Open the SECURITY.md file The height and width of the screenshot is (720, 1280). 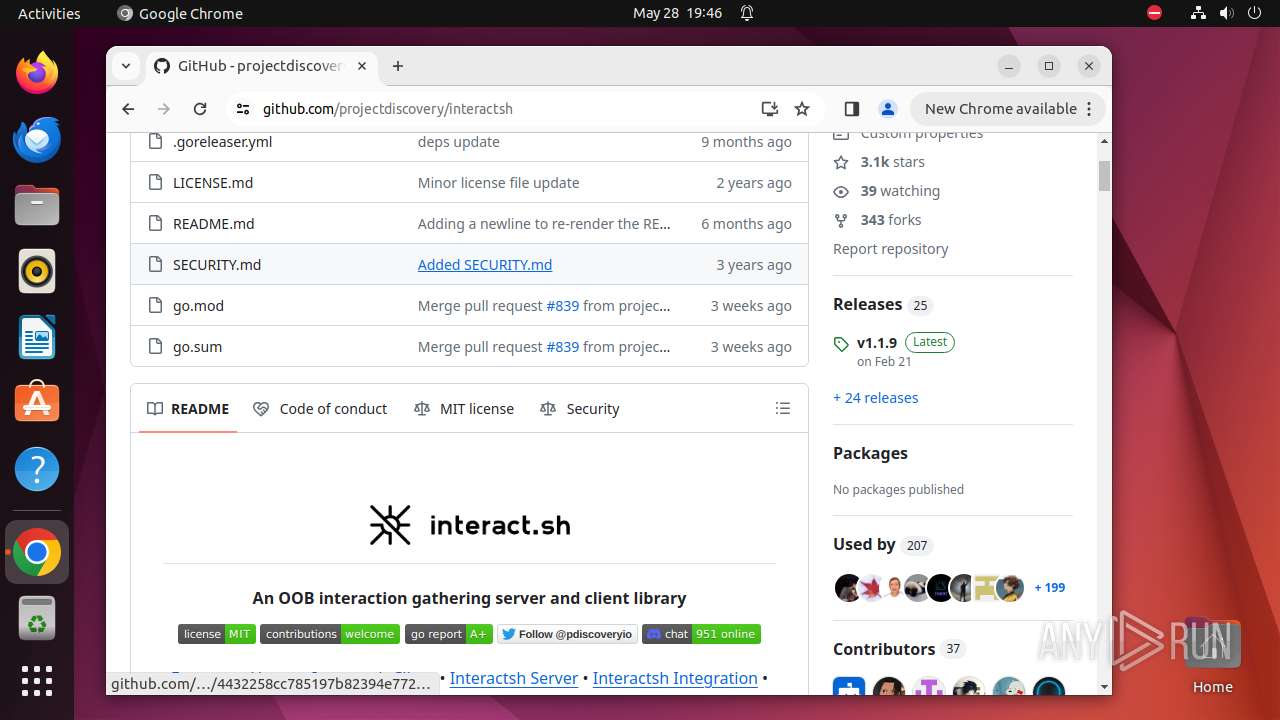(217, 265)
